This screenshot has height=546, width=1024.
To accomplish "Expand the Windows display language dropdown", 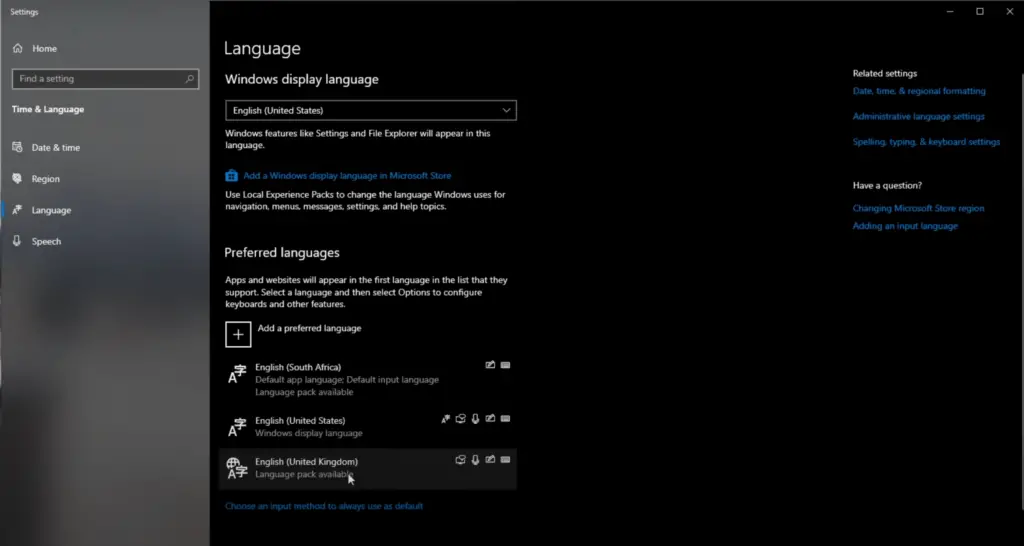I will (371, 110).
